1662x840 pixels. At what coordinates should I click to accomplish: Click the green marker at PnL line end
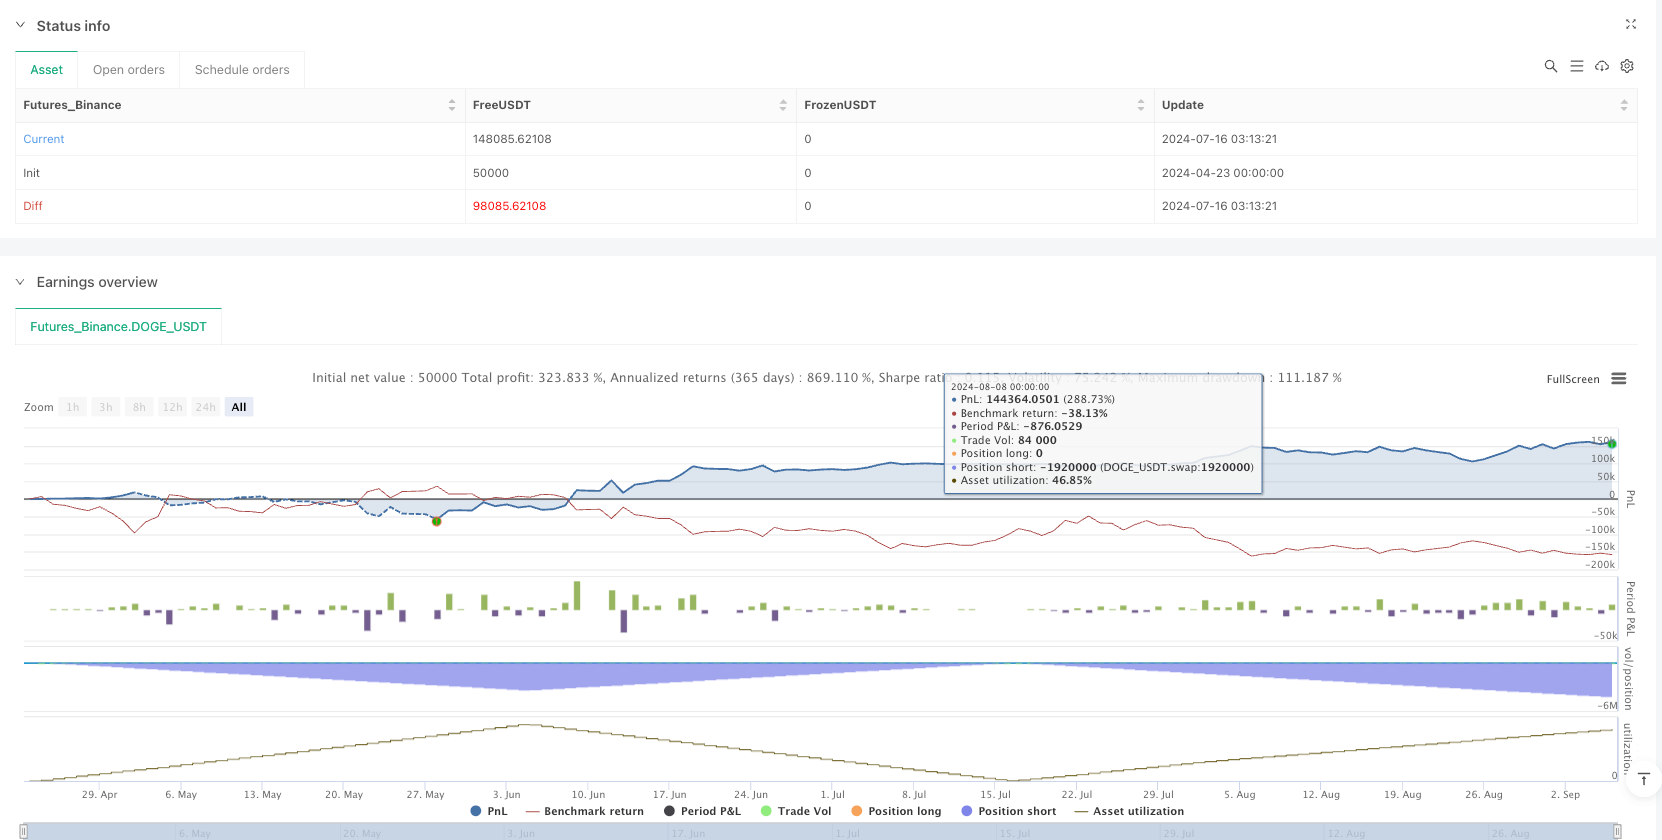[1612, 443]
